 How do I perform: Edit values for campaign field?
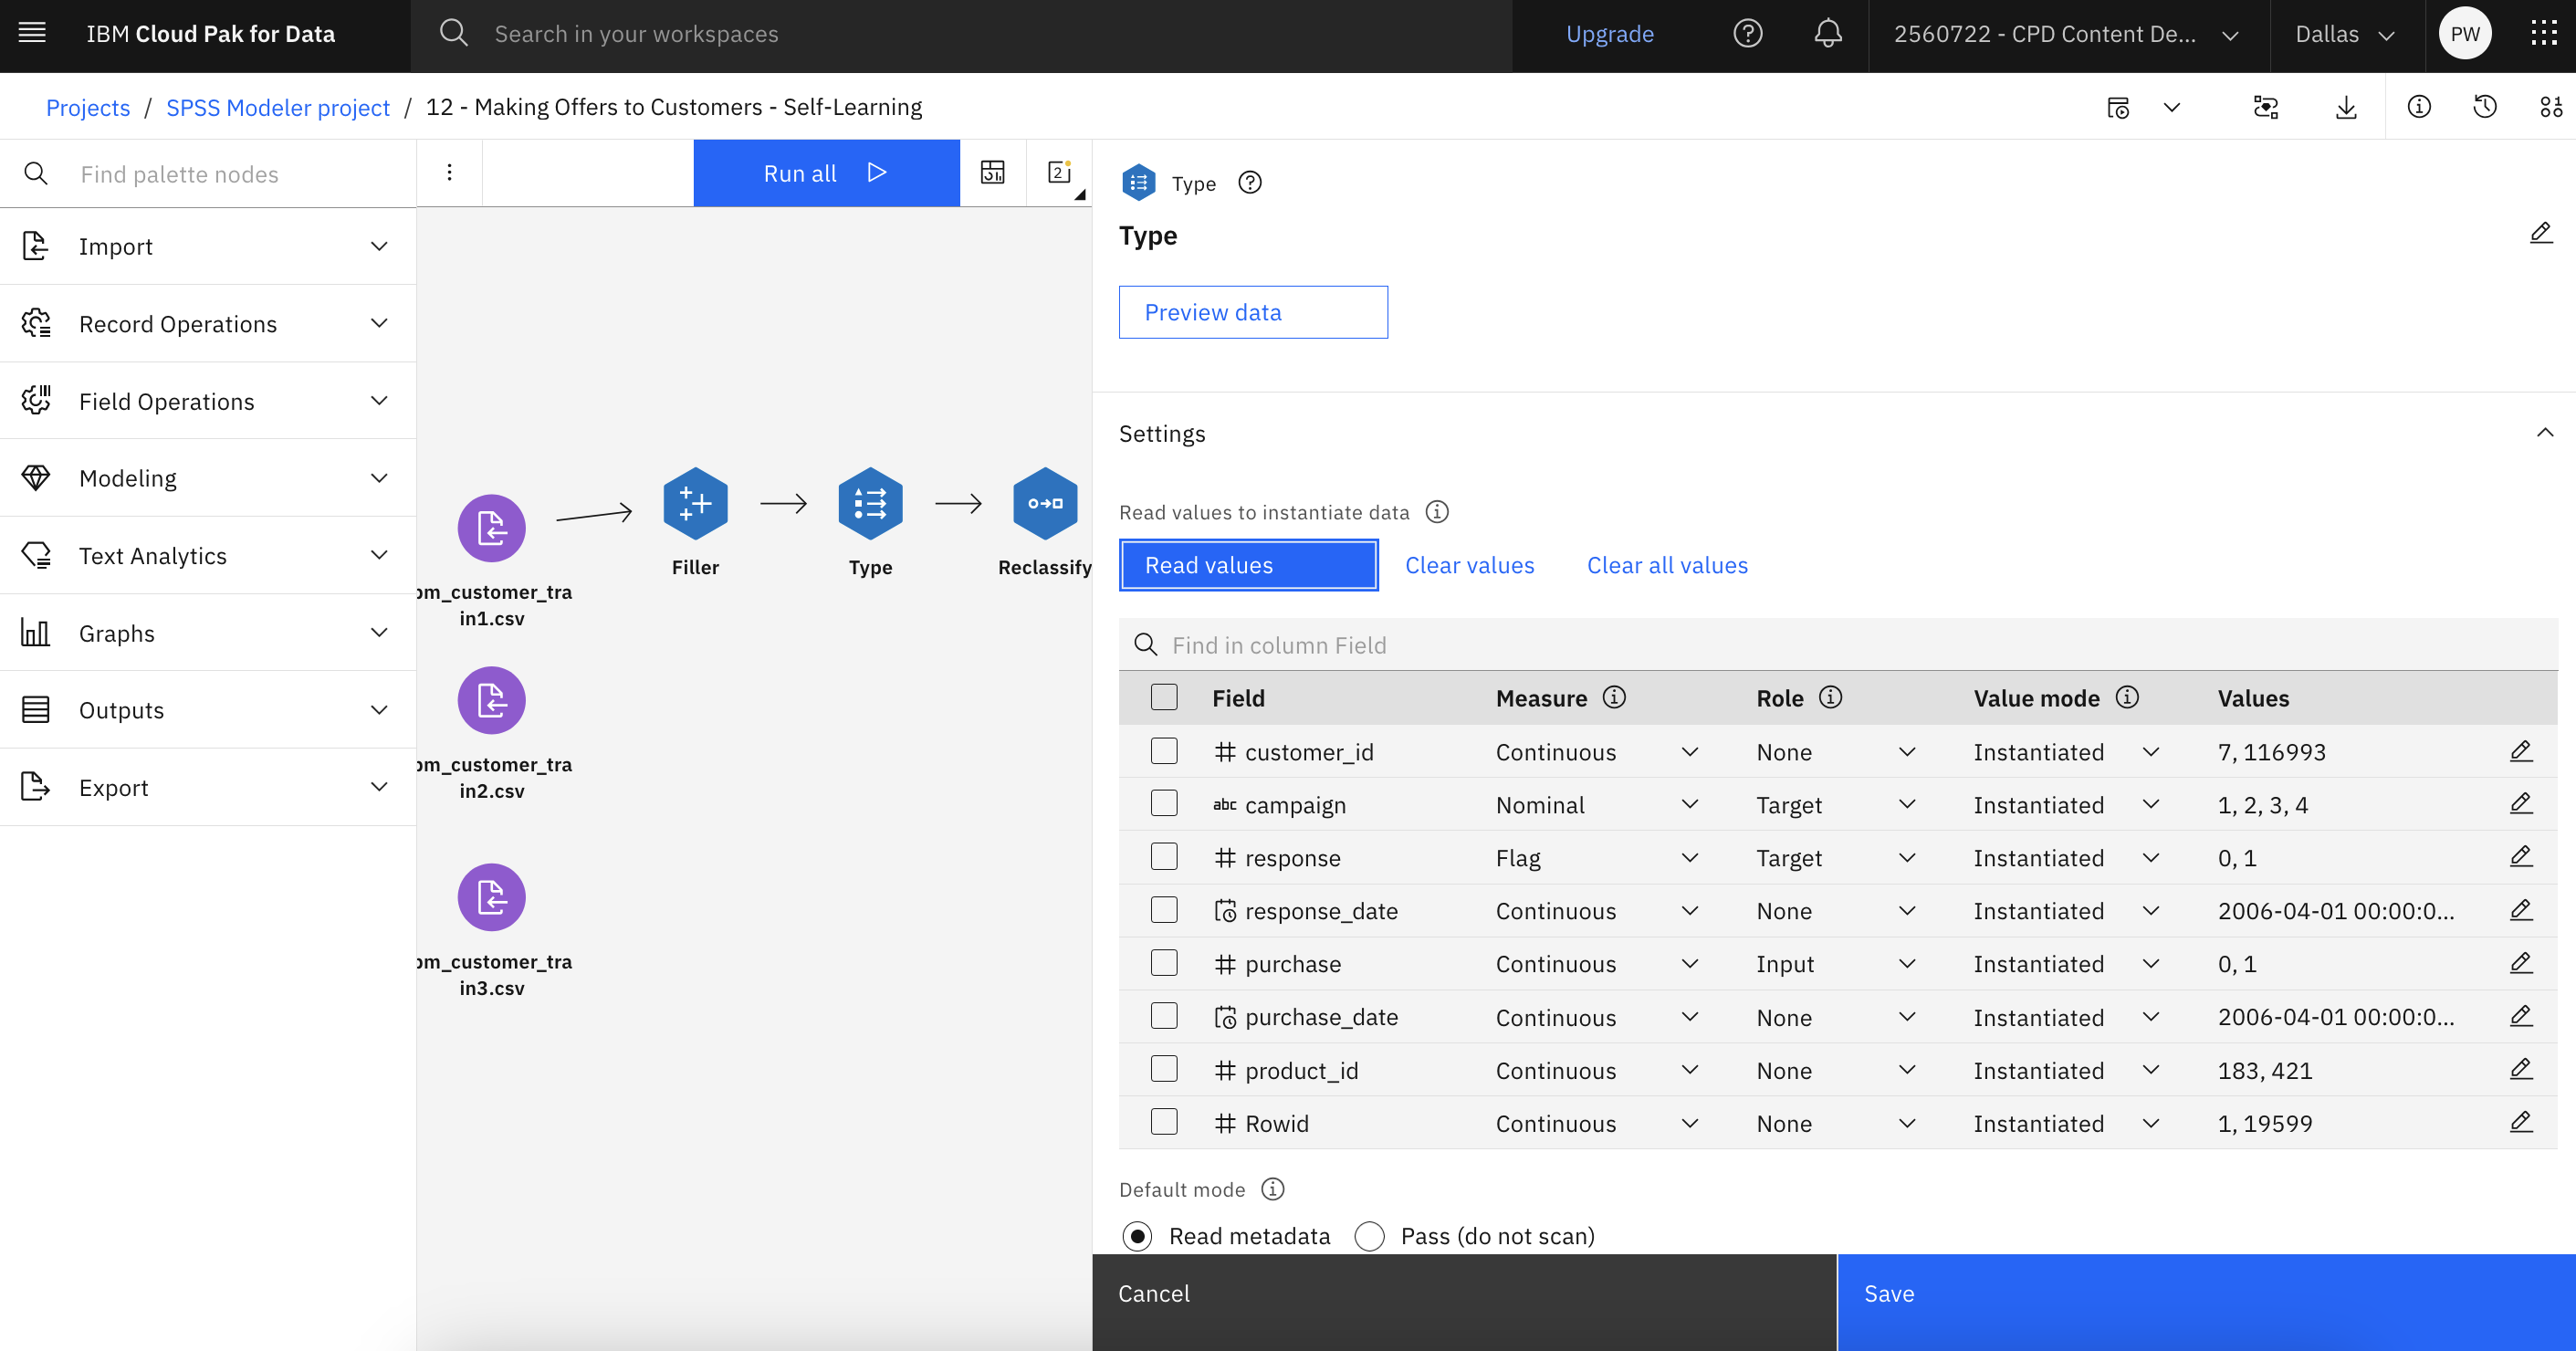click(x=2521, y=804)
